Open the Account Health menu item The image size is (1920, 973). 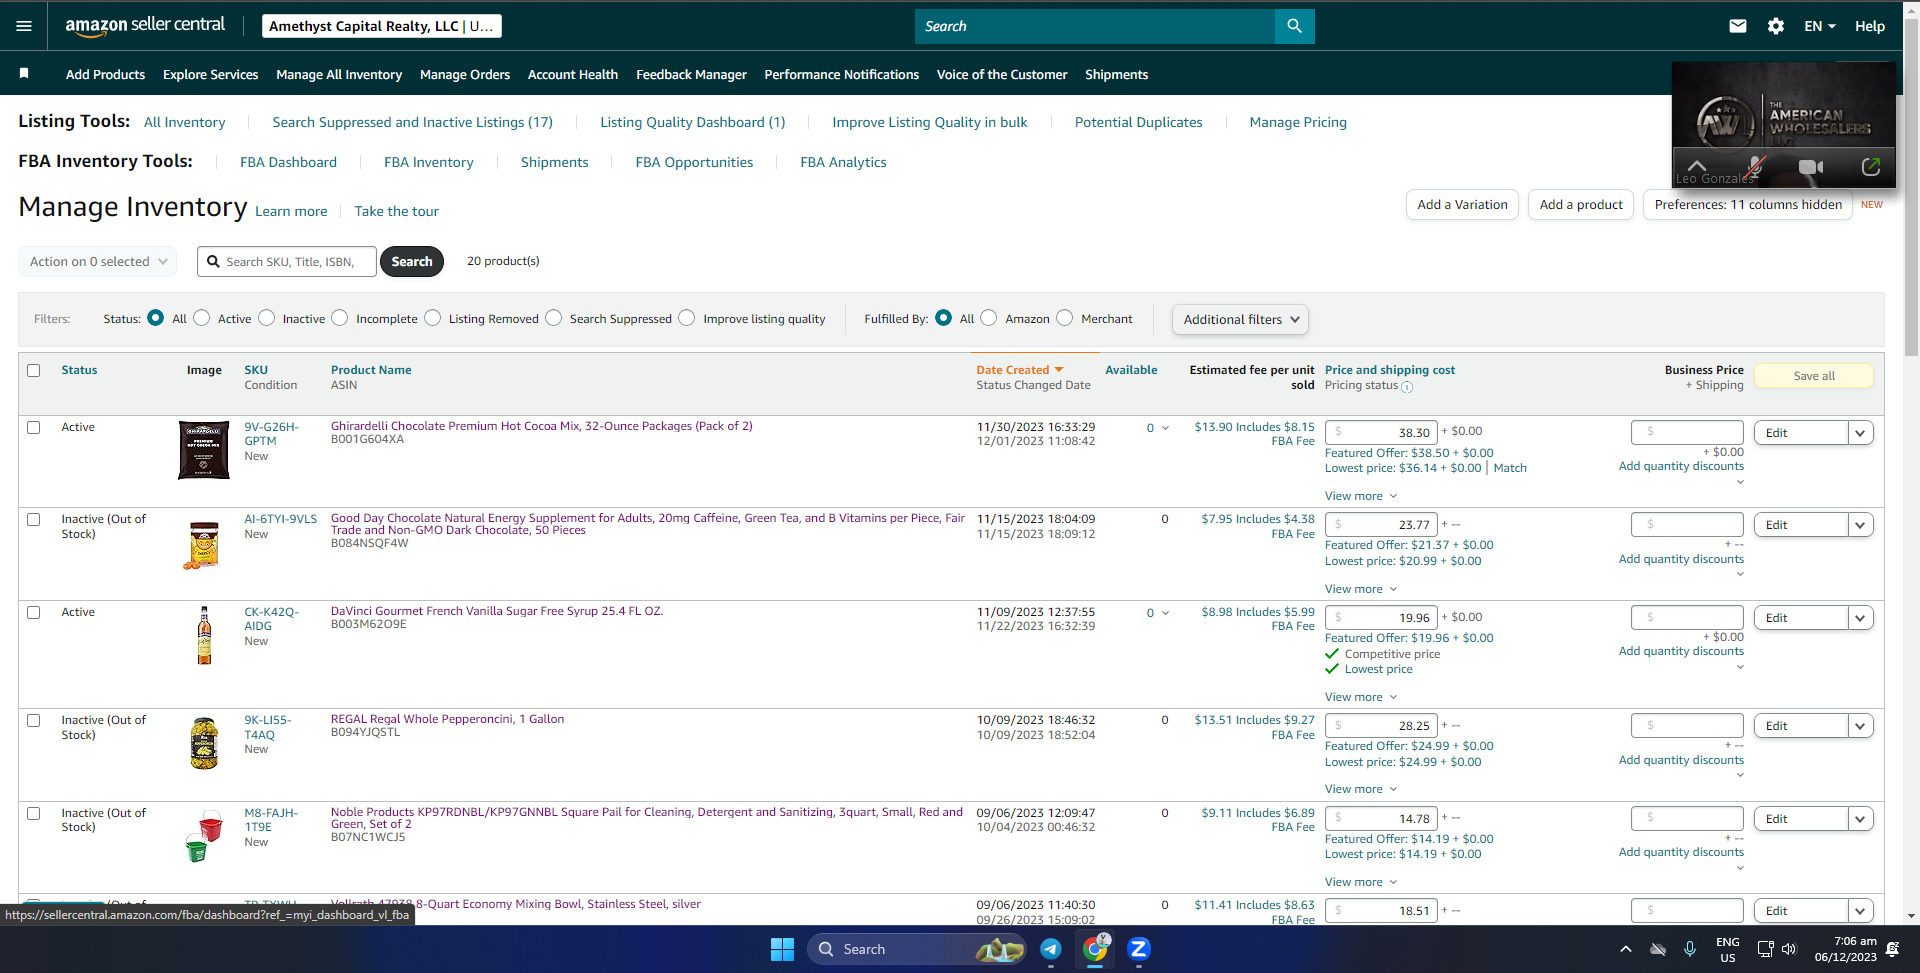pyautogui.click(x=573, y=74)
